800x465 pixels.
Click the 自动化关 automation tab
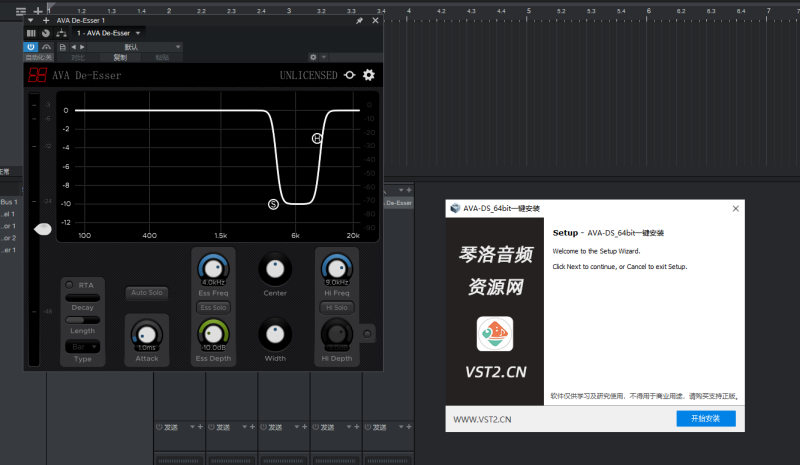[38, 57]
